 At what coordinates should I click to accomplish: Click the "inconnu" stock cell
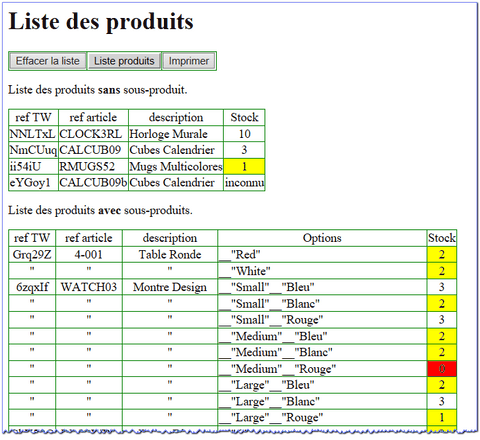coord(244,183)
